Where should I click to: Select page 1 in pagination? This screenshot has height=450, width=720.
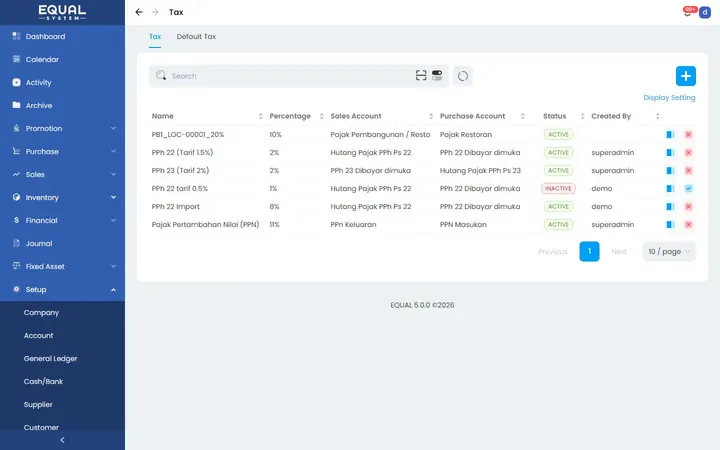[x=589, y=251]
